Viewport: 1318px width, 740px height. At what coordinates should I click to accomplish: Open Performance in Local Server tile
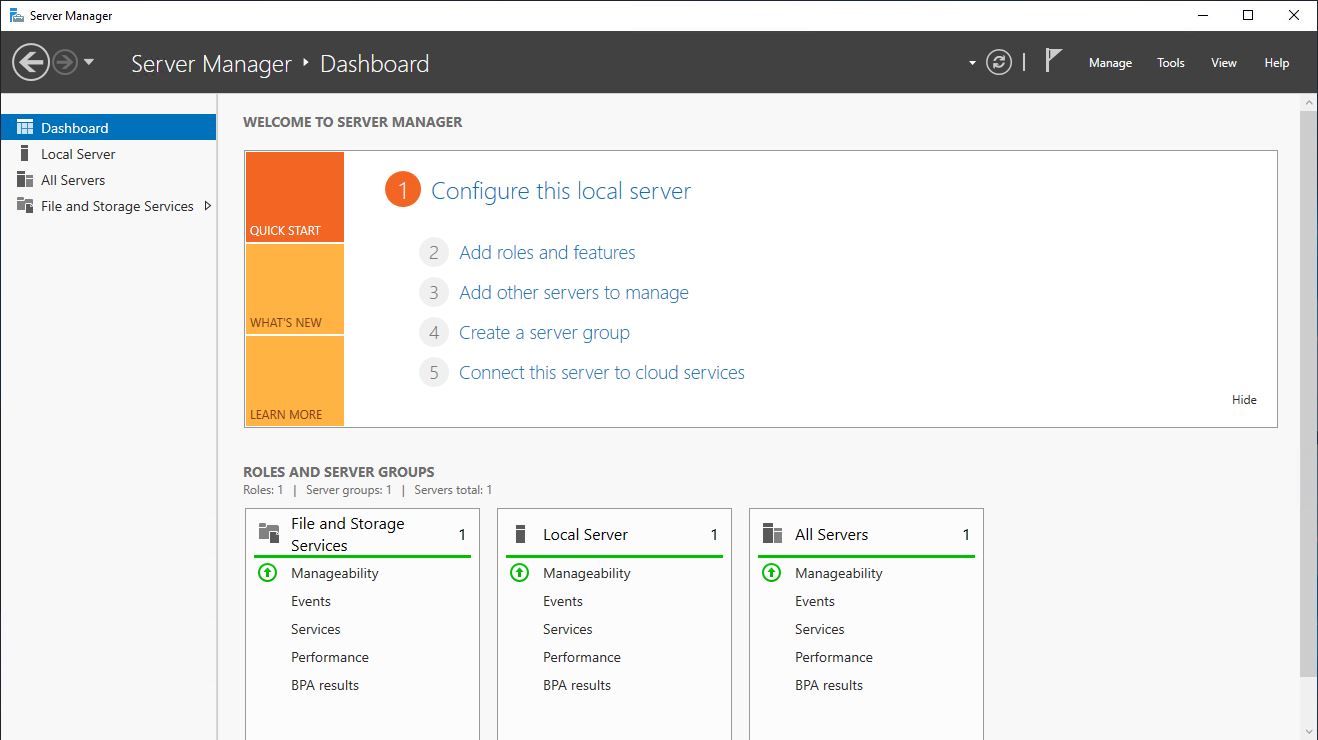click(x=582, y=657)
